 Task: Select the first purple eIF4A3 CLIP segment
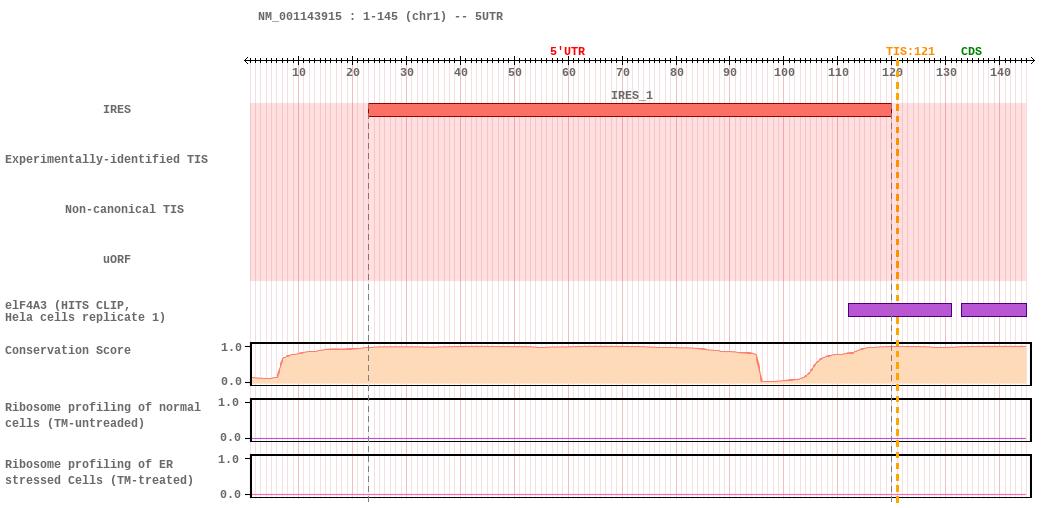click(x=899, y=310)
